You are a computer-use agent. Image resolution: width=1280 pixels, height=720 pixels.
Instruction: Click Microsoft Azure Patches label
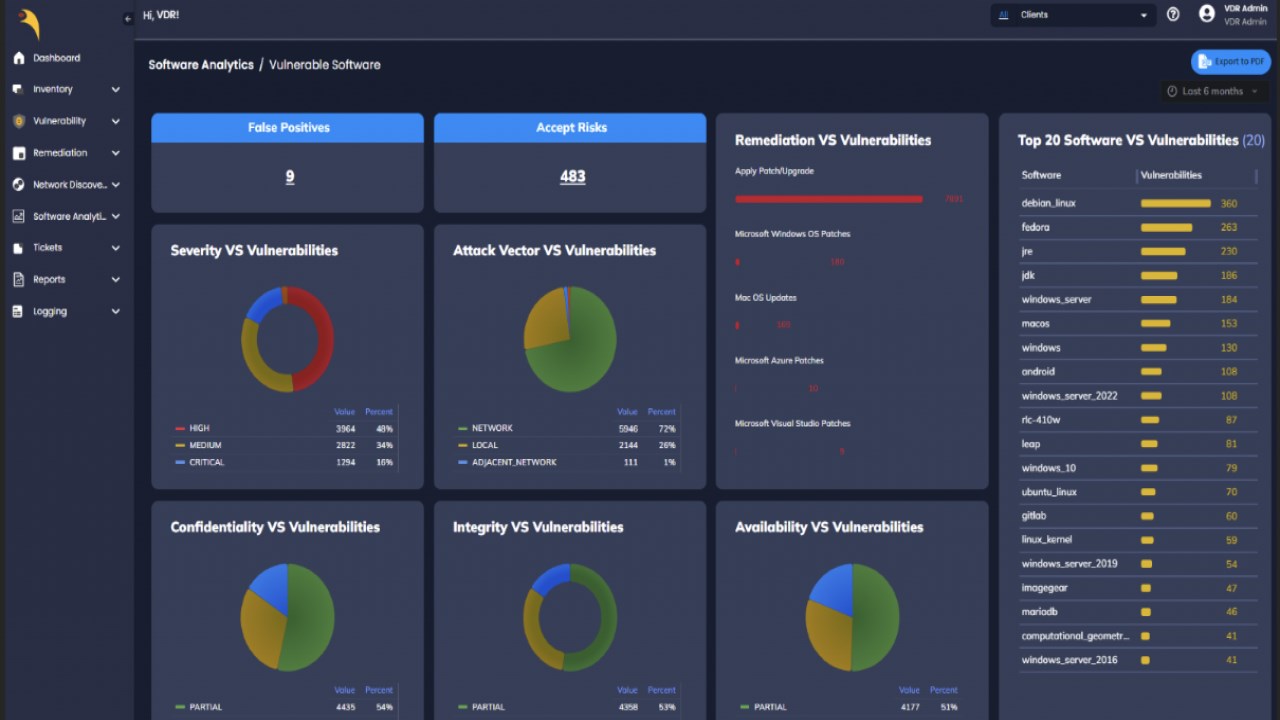pyautogui.click(x=779, y=361)
